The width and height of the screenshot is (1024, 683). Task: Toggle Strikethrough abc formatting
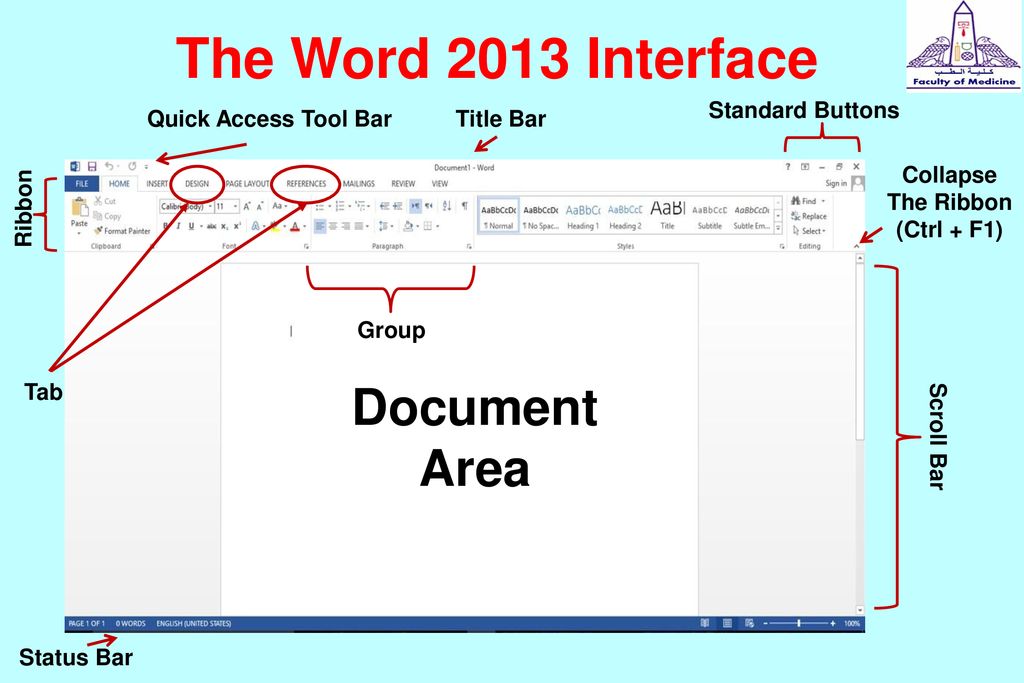tap(212, 226)
